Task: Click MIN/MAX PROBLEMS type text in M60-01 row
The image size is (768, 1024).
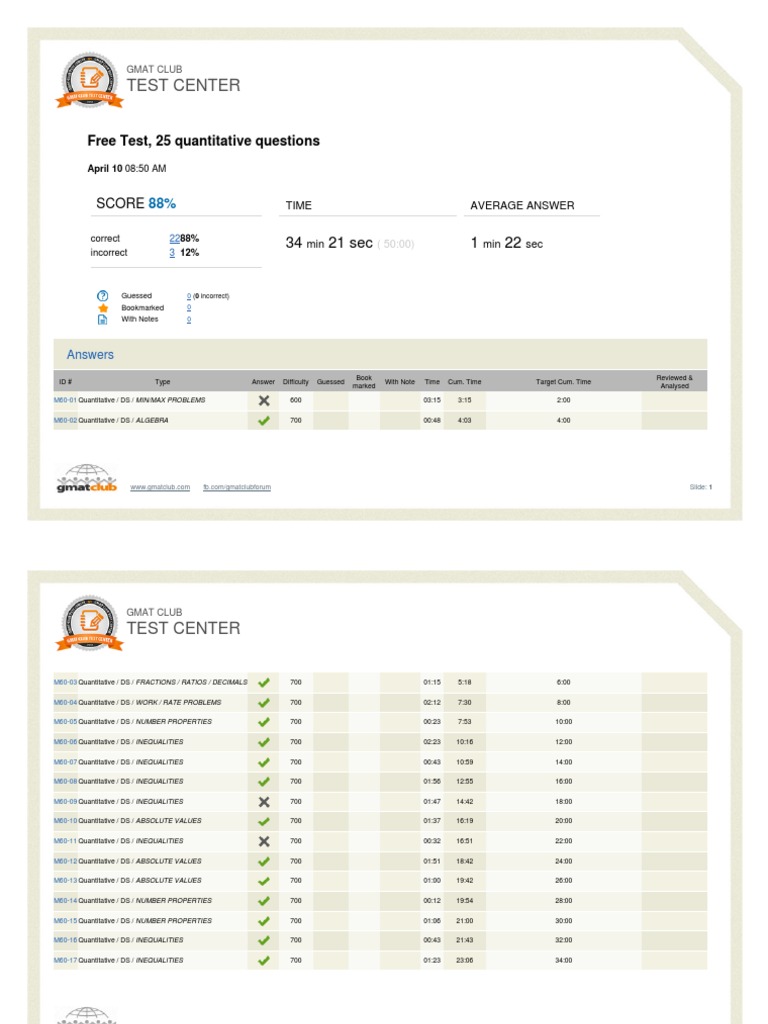Action: pyautogui.click(x=170, y=400)
